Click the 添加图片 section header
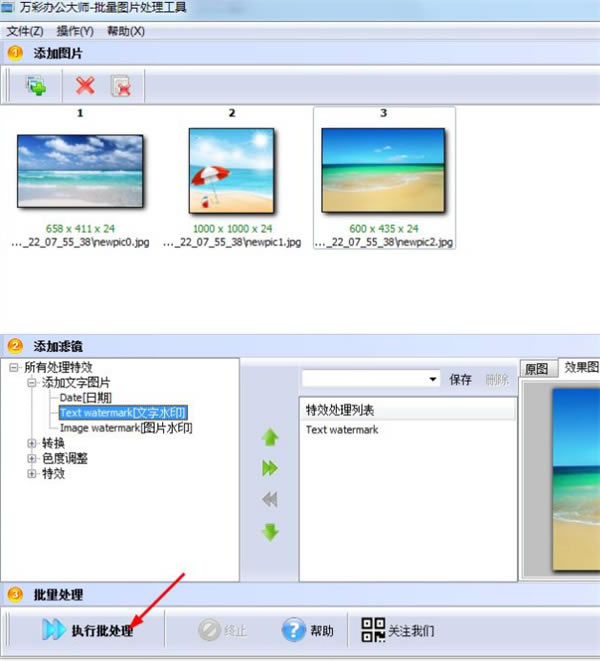The height and width of the screenshot is (661, 600). pos(58,54)
